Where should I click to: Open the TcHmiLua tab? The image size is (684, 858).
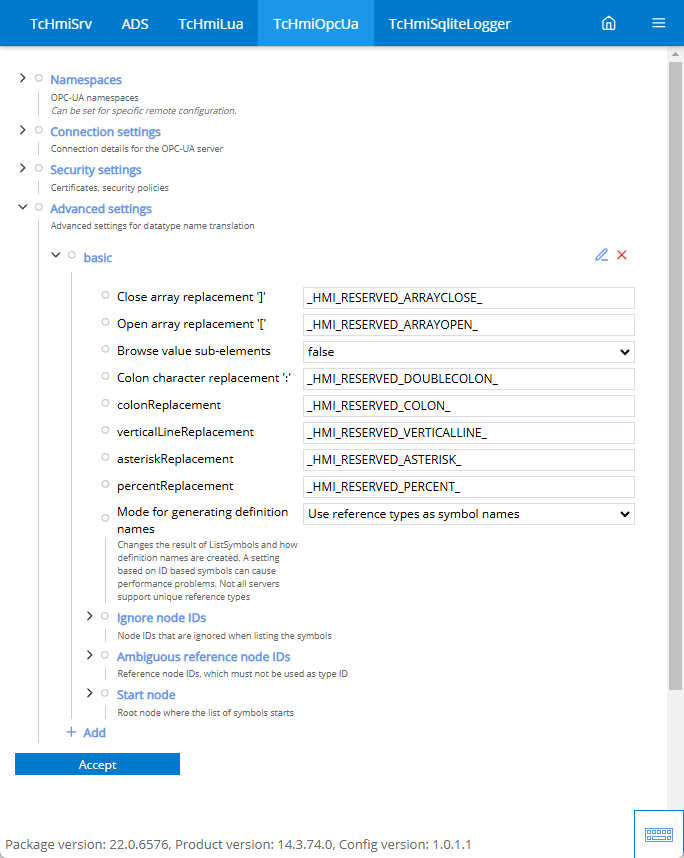tap(211, 24)
